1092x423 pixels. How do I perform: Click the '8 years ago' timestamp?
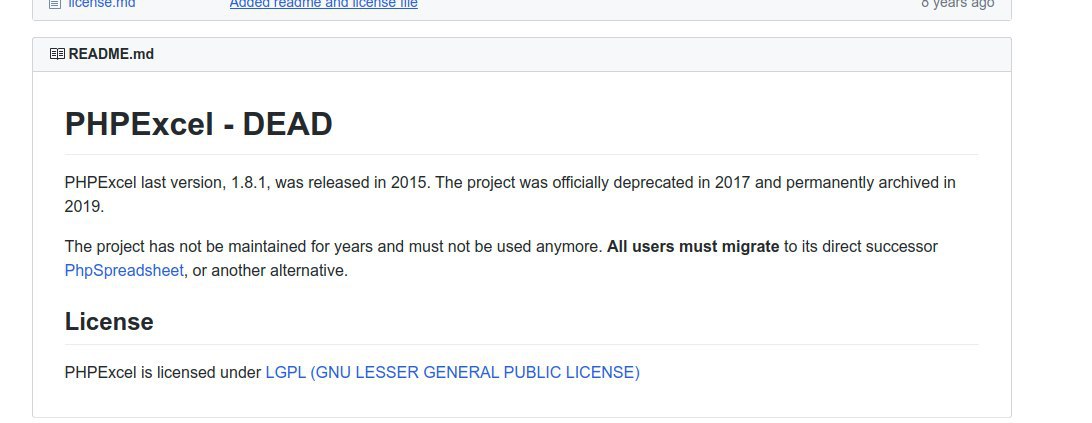click(958, 3)
